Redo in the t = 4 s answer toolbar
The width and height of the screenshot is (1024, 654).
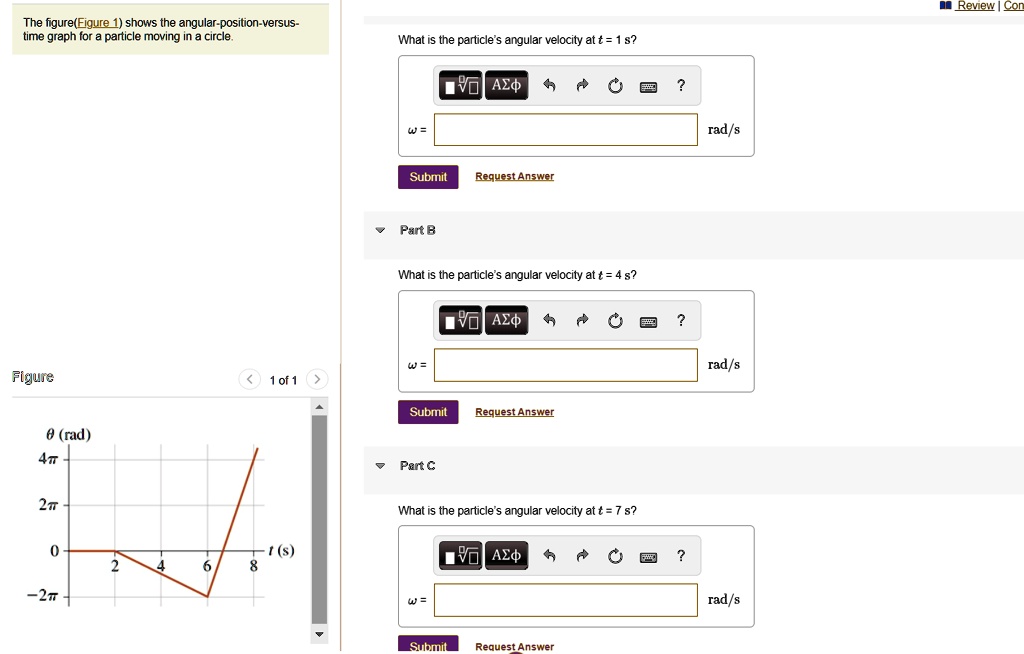pos(582,321)
